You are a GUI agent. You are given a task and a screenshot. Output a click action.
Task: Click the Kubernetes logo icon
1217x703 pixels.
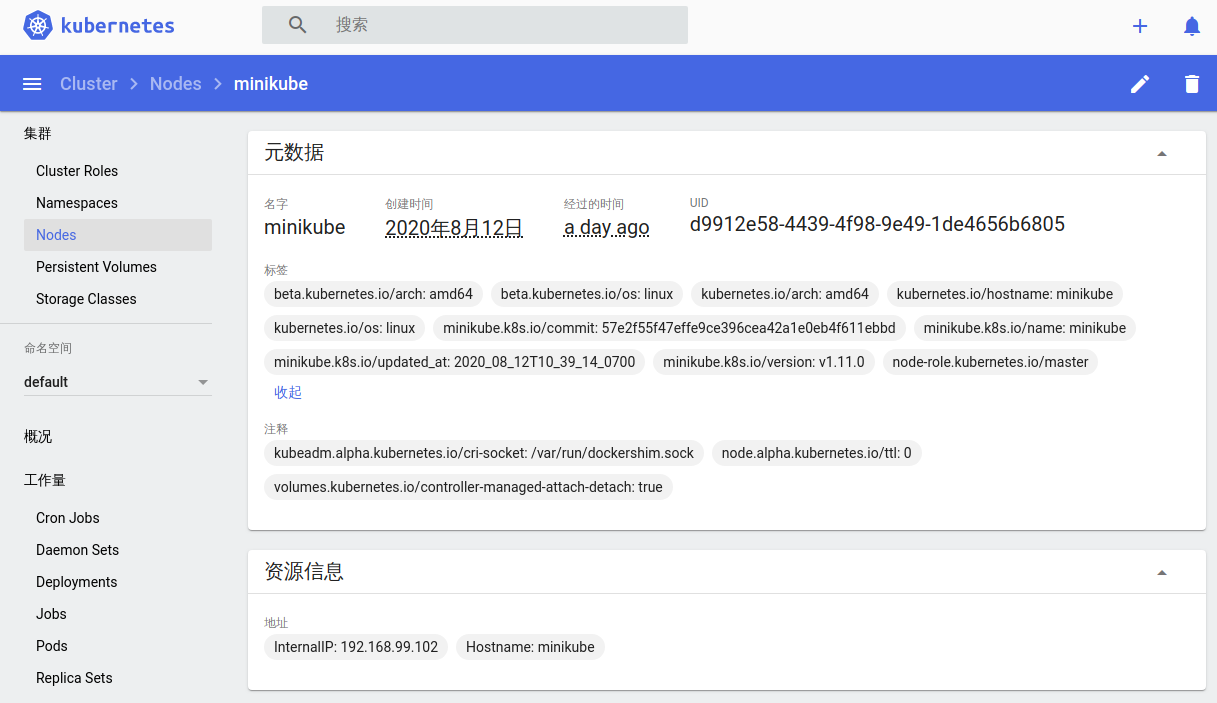pos(38,26)
